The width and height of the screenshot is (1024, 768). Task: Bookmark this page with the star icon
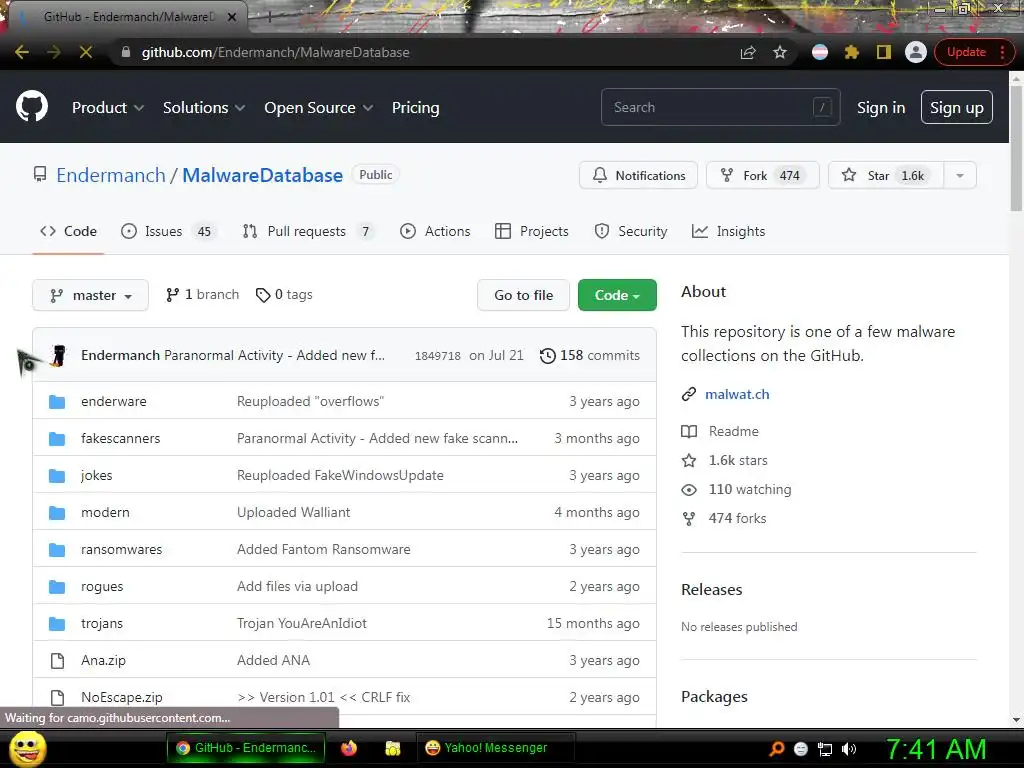pos(780,52)
